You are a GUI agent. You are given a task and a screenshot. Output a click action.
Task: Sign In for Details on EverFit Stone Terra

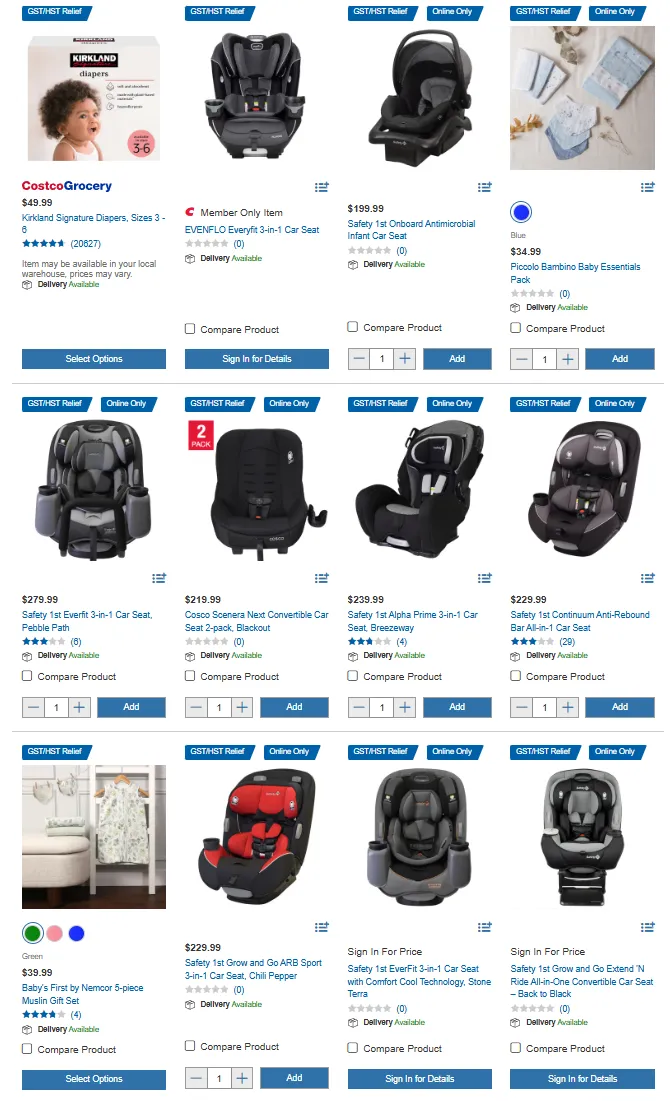click(419, 1079)
